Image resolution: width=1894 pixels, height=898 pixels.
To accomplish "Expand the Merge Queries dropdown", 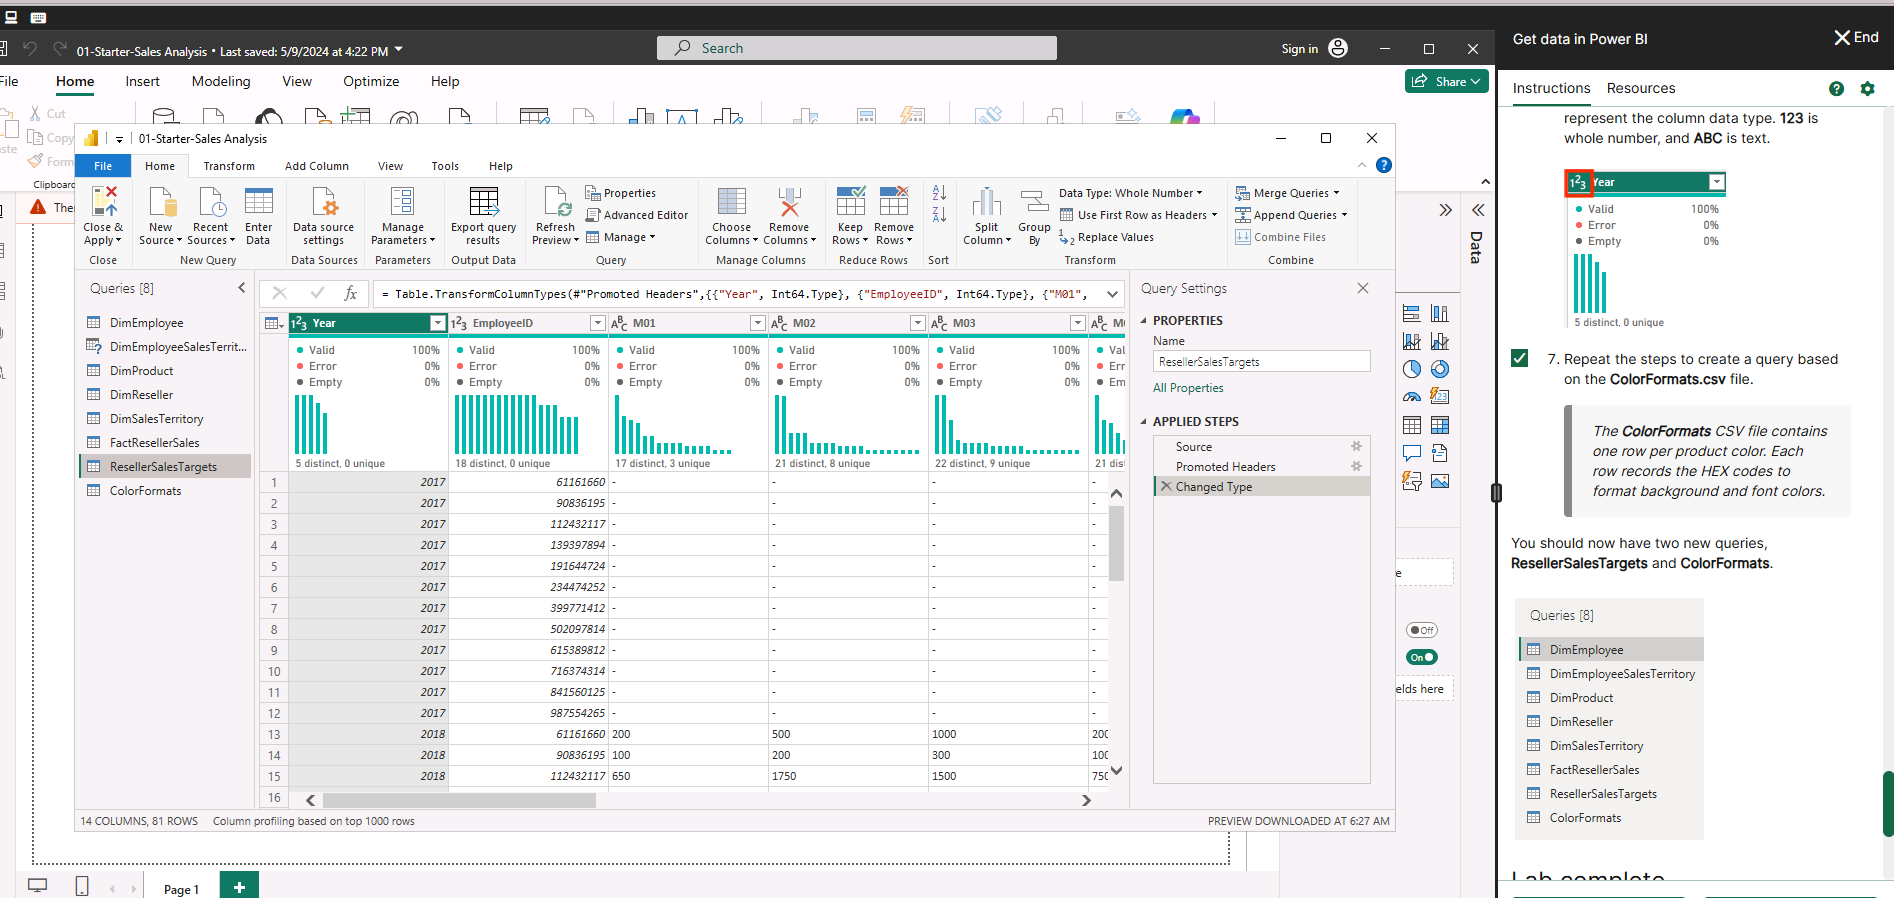I will [1336, 193].
